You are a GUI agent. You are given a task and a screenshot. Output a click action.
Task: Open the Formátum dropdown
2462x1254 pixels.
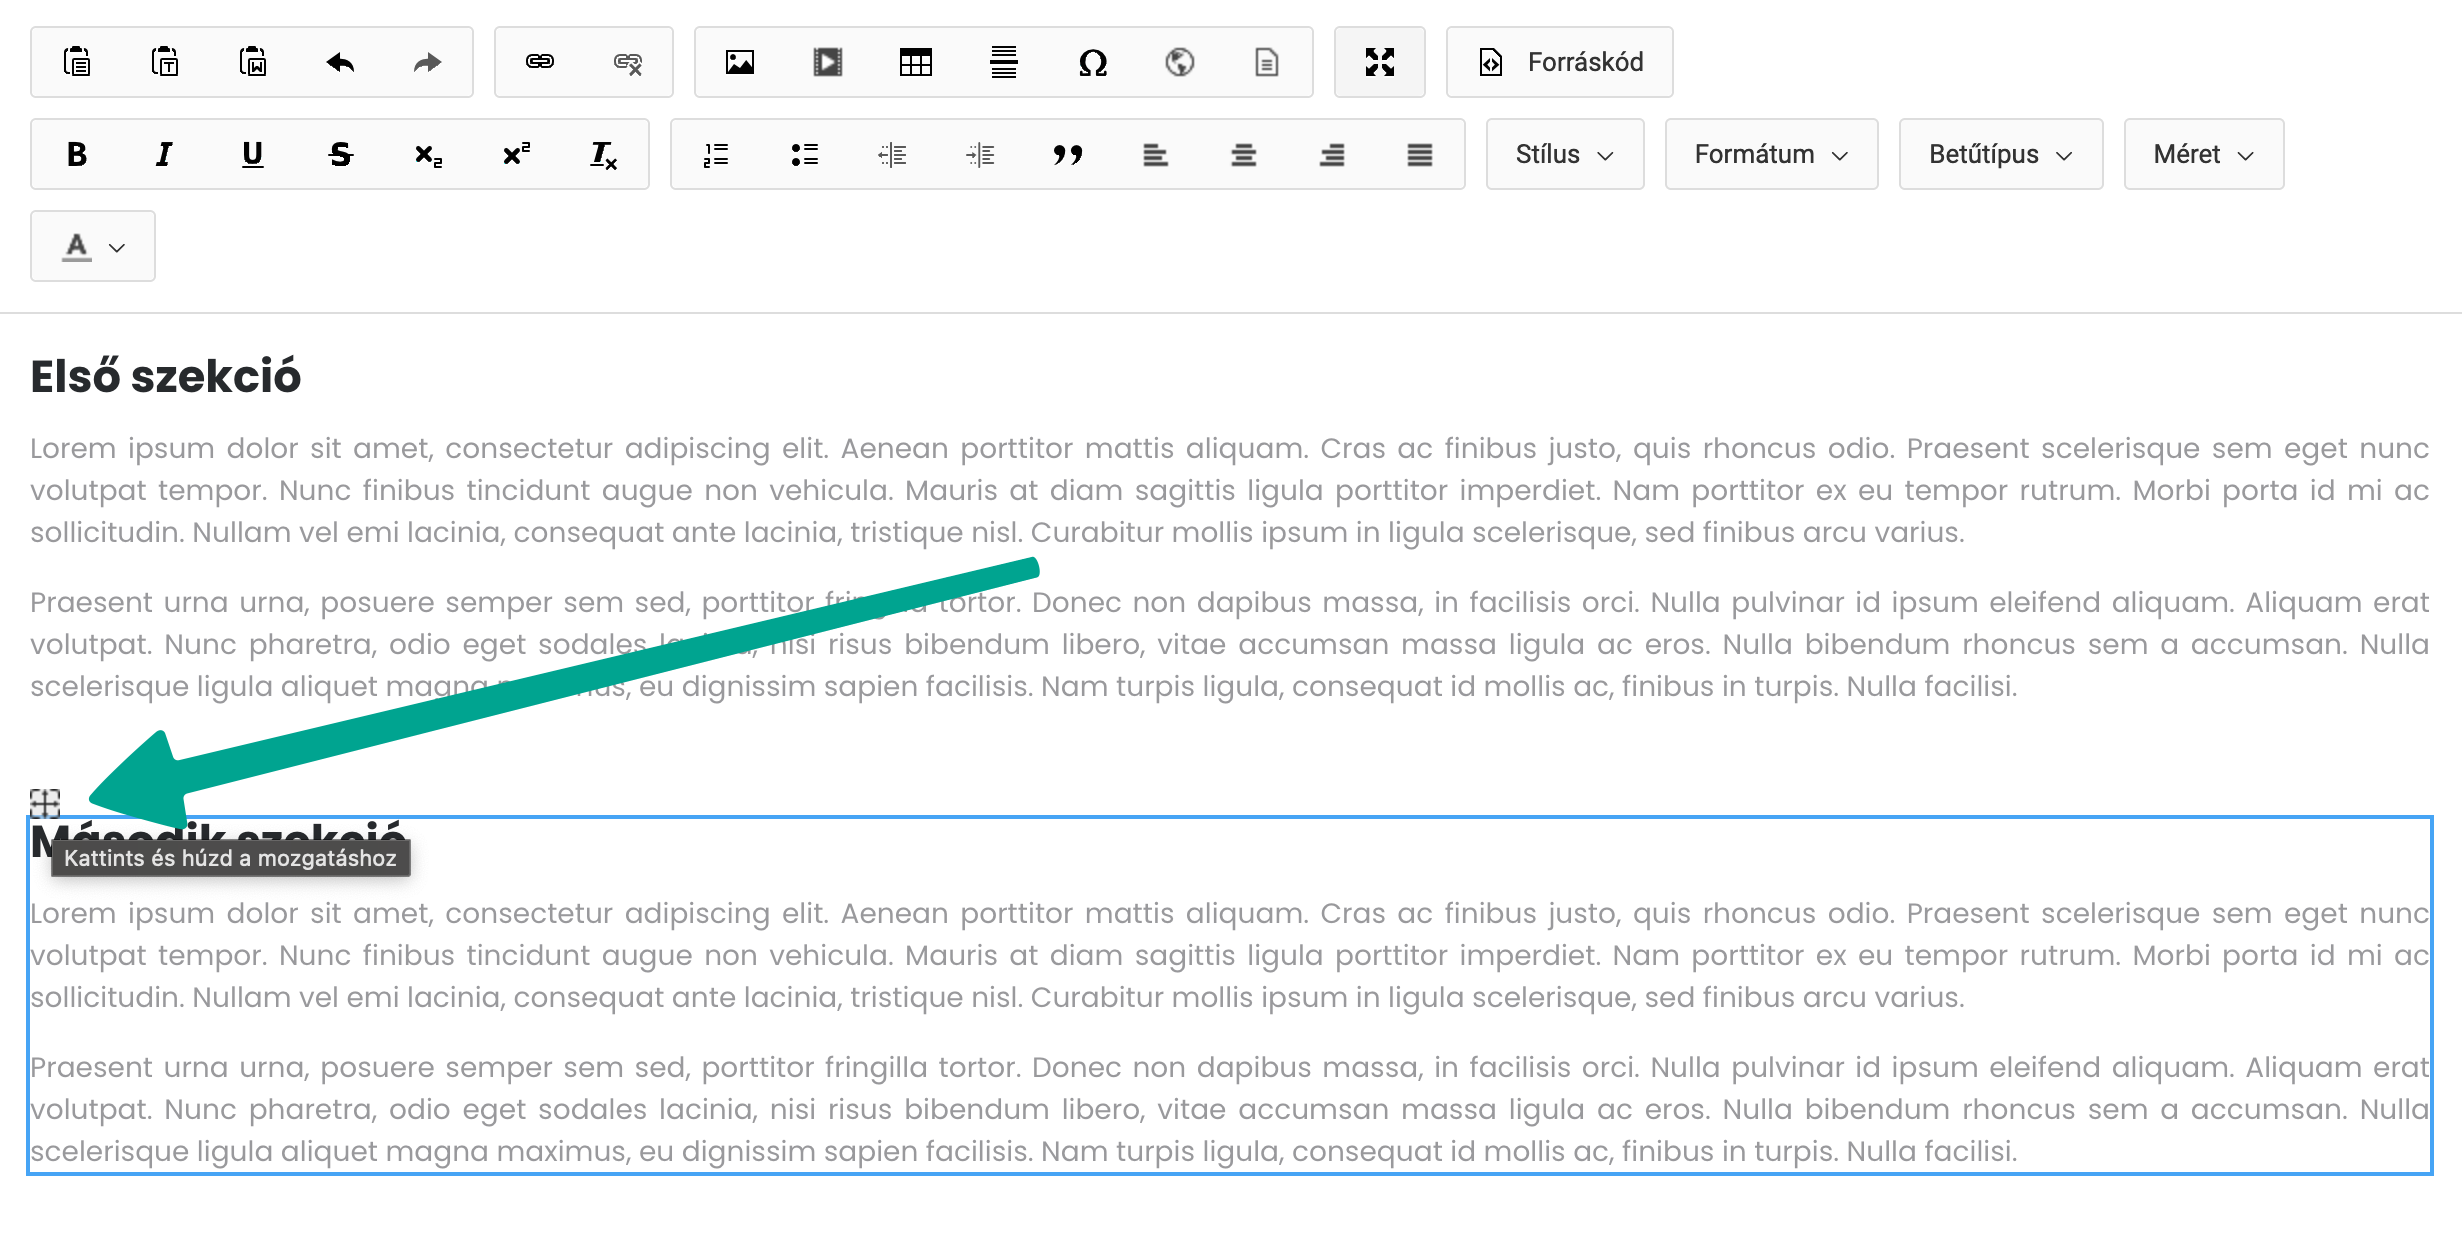1771,154
